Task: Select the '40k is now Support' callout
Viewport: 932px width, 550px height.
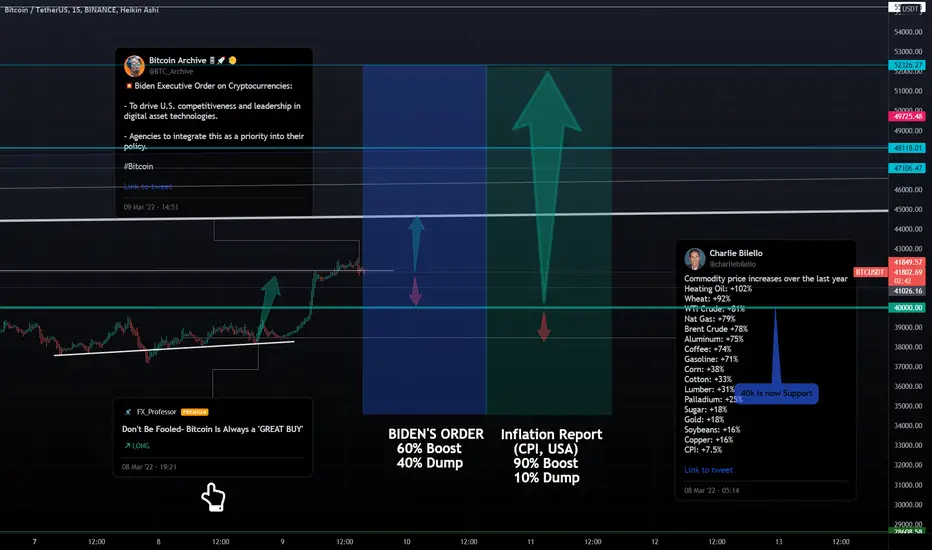Action: 776,393
